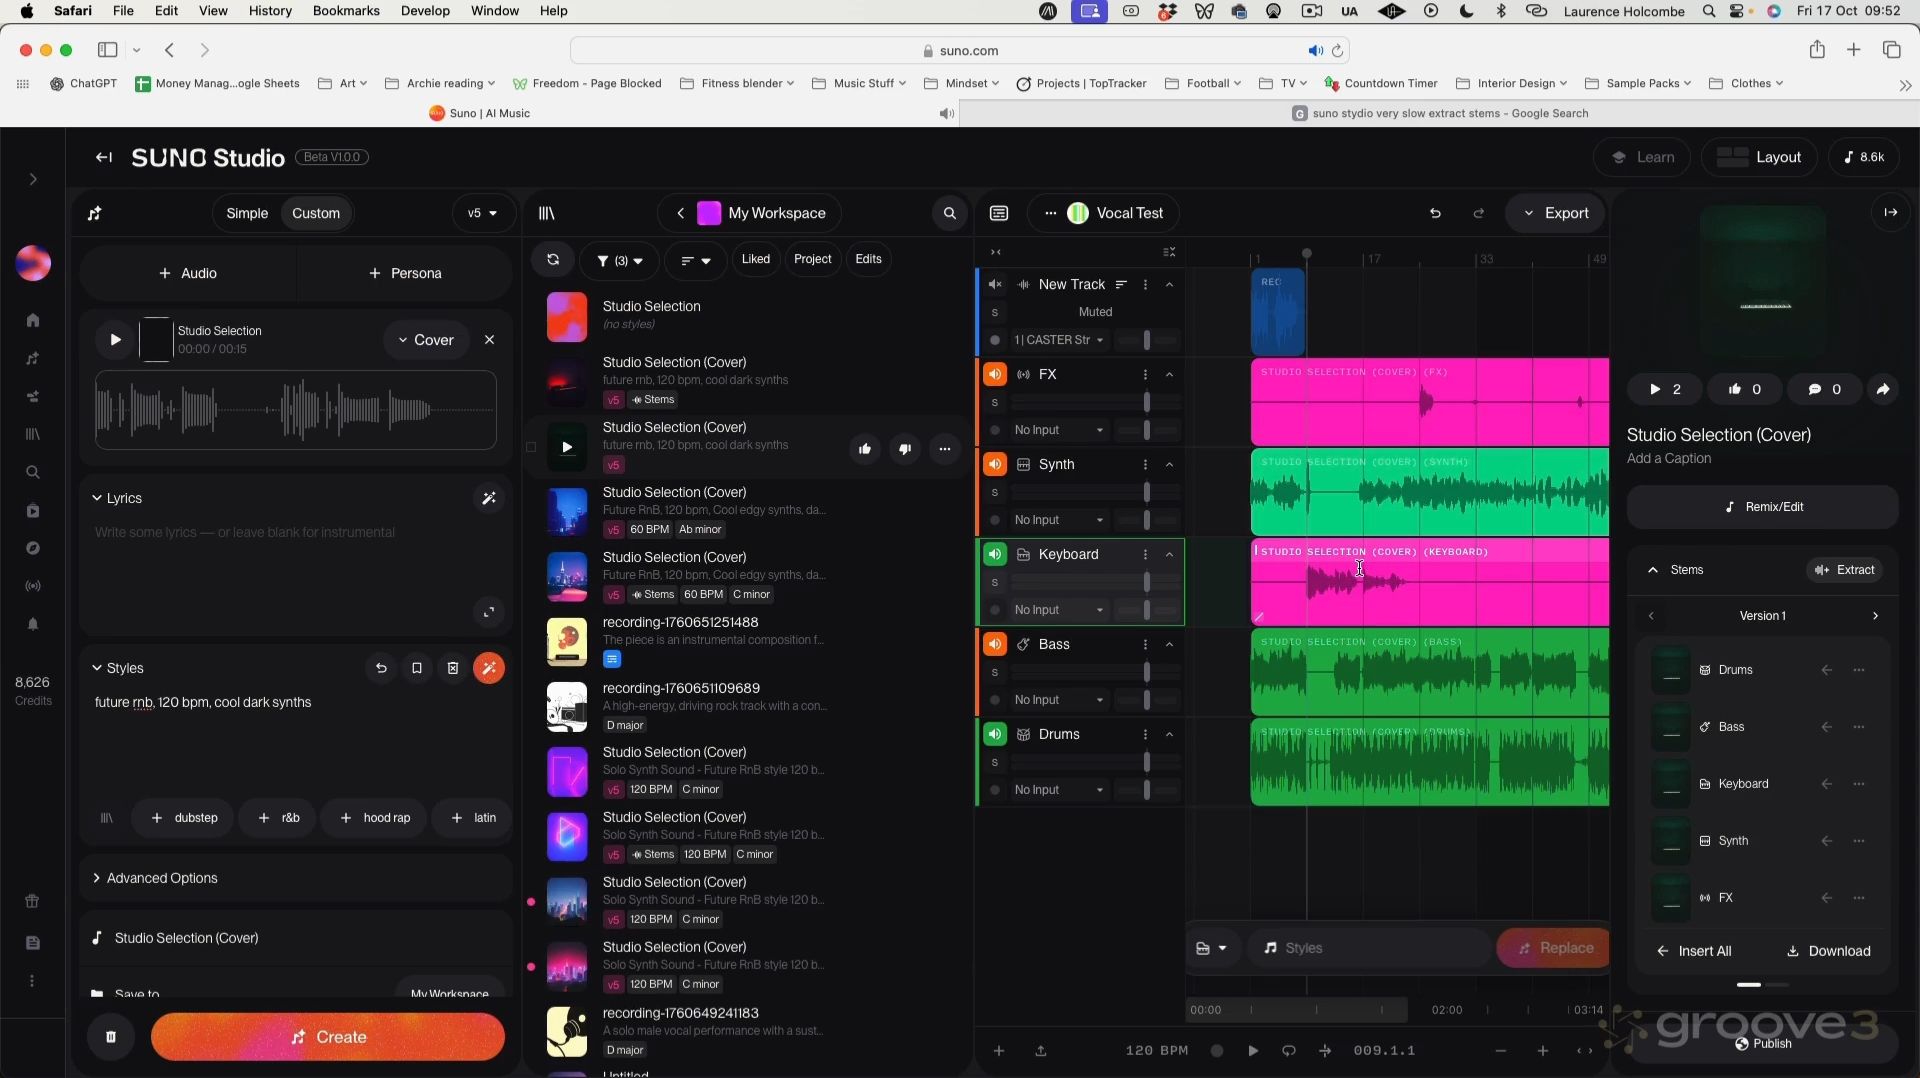Click the orange Create button

tap(328, 1037)
